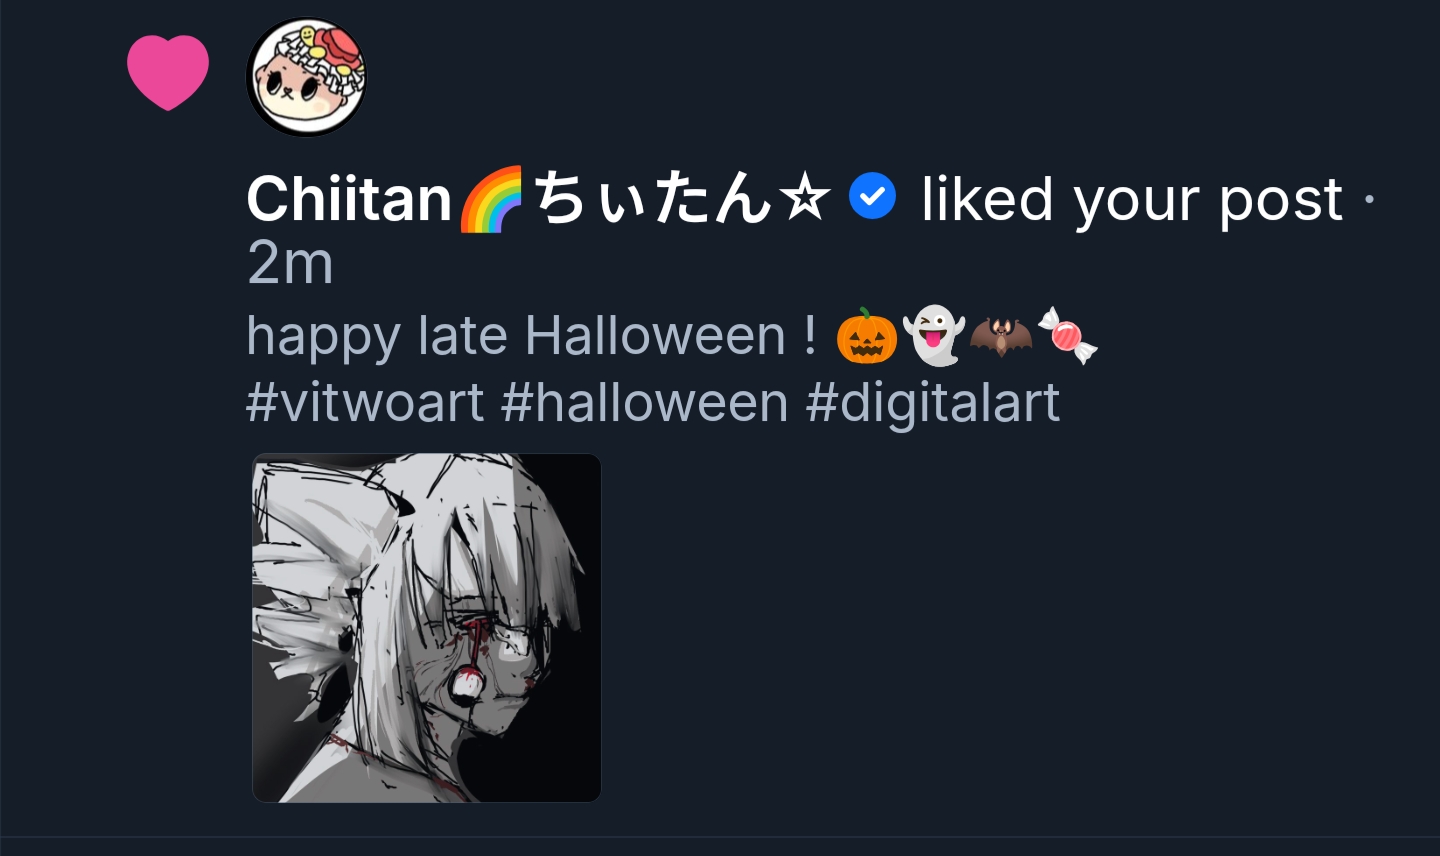Click the bat emoji in the post

point(1000,336)
